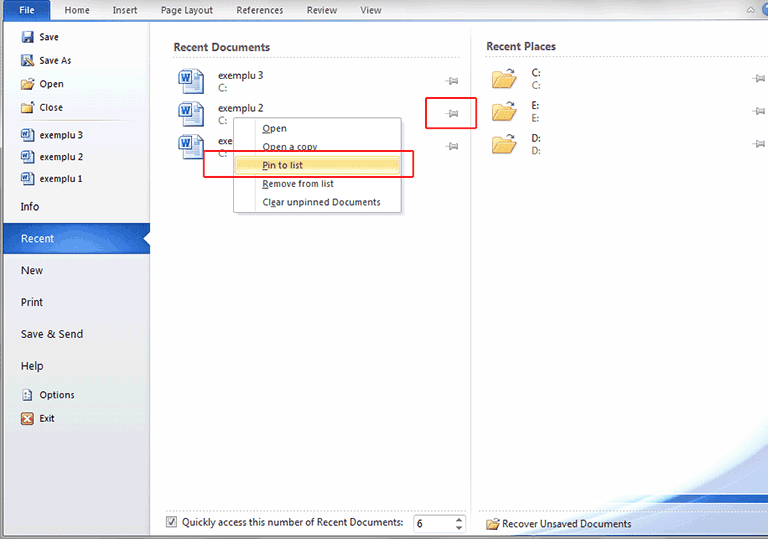Click the Open folder icon
This screenshot has width=768, height=539.
[x=27, y=84]
